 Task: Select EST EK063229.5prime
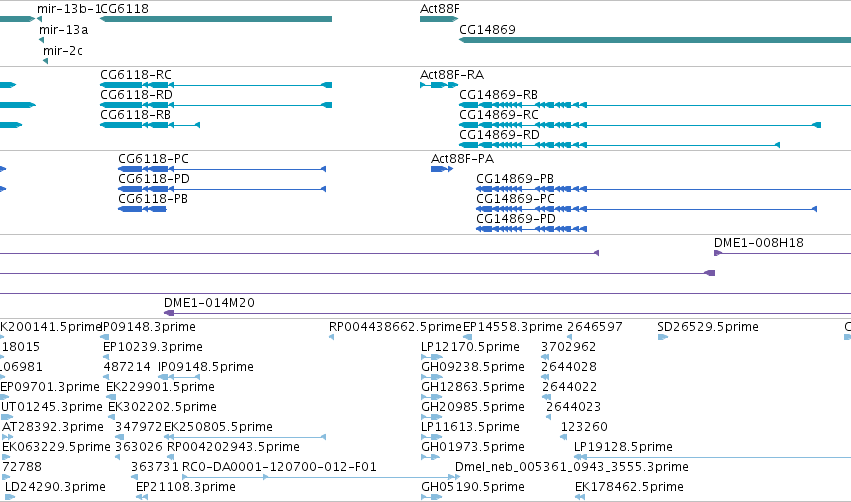[56, 447]
